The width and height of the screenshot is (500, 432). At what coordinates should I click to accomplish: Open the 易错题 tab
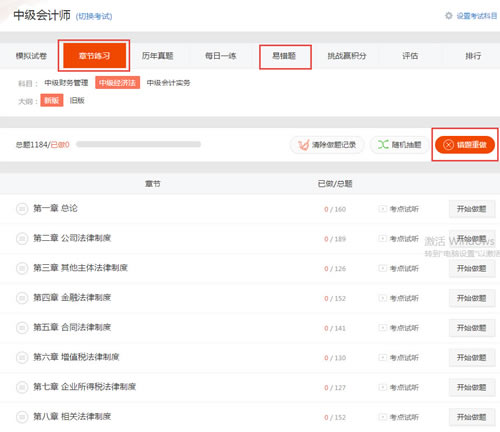284,56
